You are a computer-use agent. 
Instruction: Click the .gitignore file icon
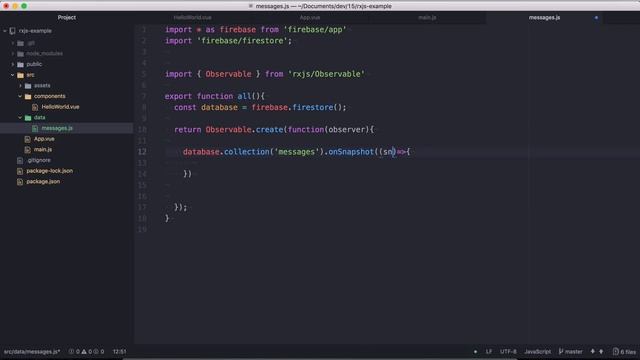click(20, 160)
